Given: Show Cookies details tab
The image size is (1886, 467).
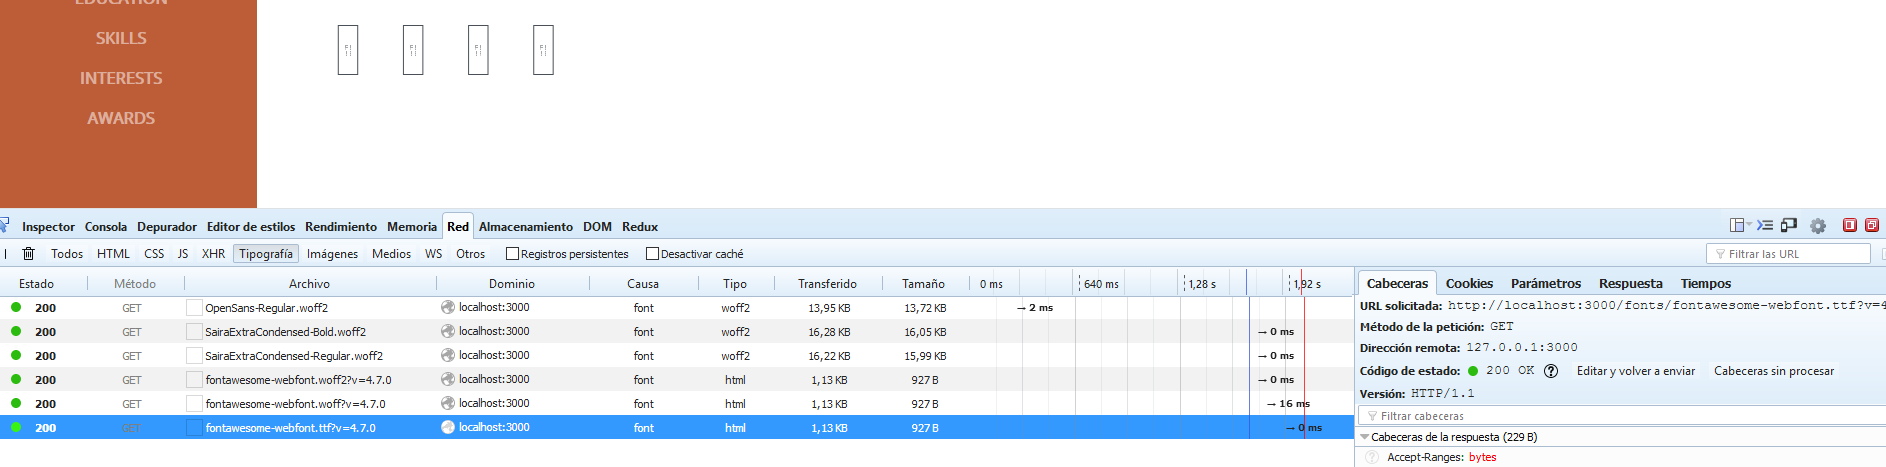Looking at the screenshot, I should (x=1469, y=284).
